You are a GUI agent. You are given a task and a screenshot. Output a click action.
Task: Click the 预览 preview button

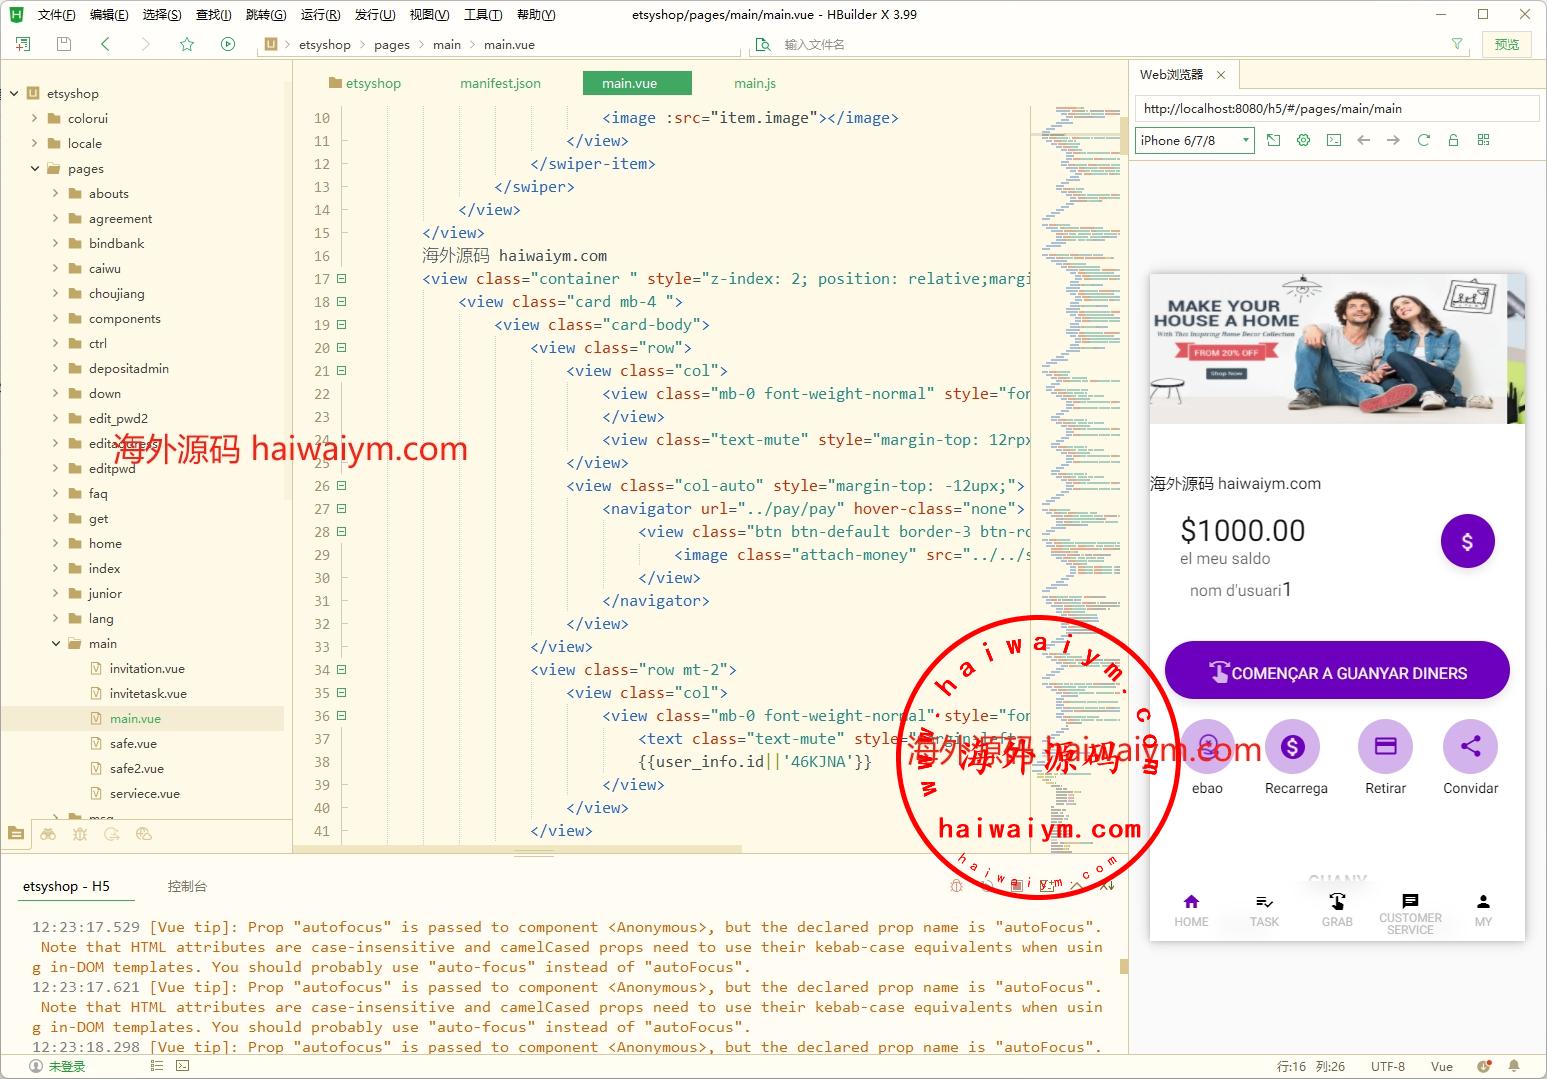1506,44
